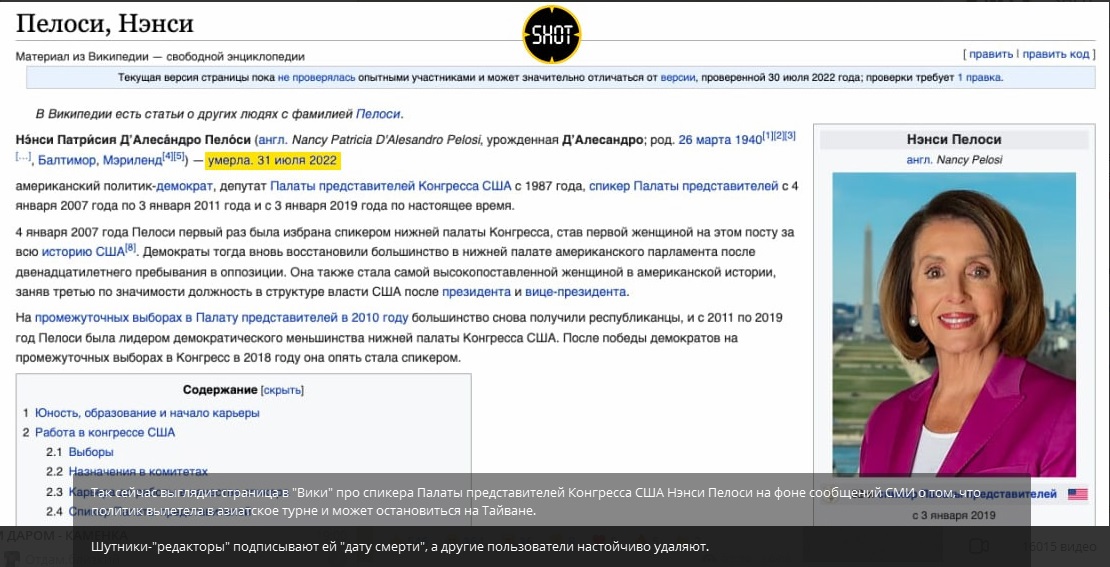This screenshot has height=567, width=1110.
Task: Open the 'не проверялась' review notice link
Action: (316, 78)
